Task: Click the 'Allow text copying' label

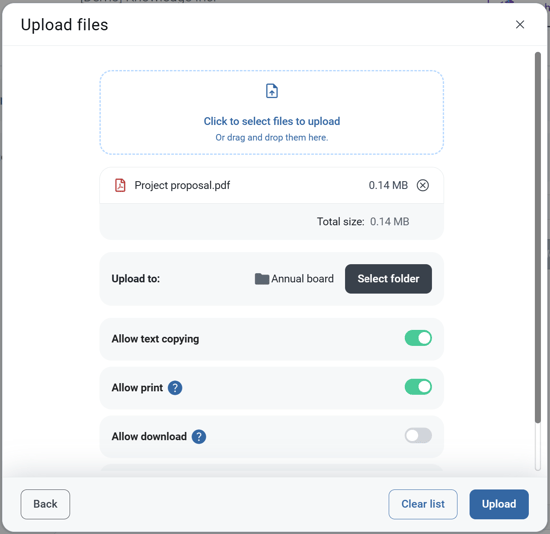Action: pyautogui.click(x=155, y=339)
